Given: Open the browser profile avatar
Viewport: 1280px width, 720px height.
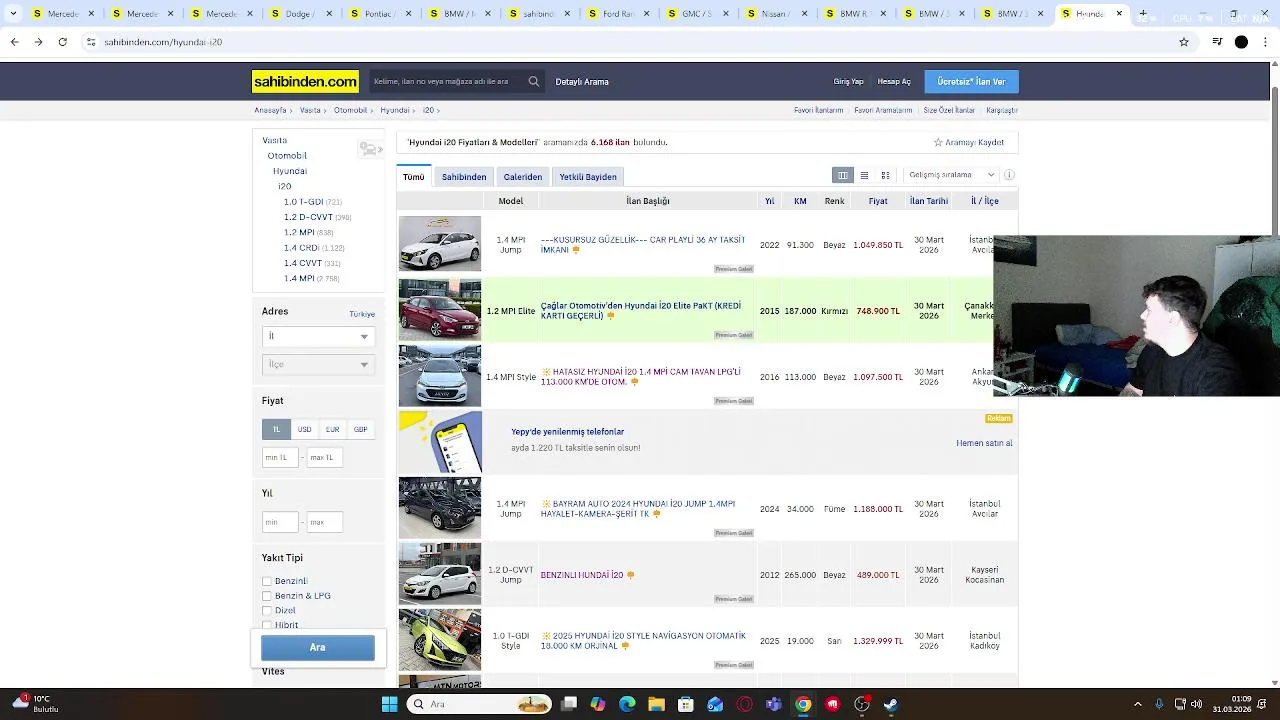Looking at the screenshot, I should coord(1241,42).
